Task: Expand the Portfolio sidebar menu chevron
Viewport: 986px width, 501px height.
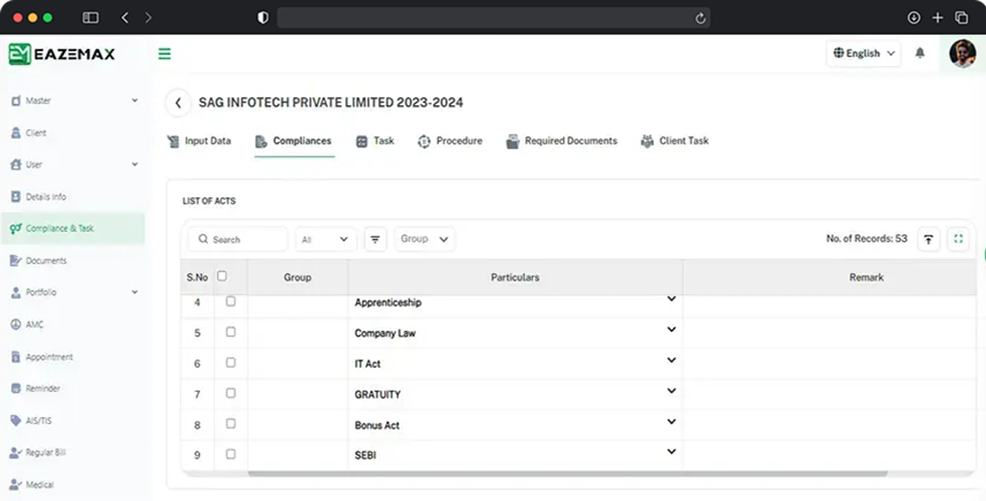Action: 135,292
